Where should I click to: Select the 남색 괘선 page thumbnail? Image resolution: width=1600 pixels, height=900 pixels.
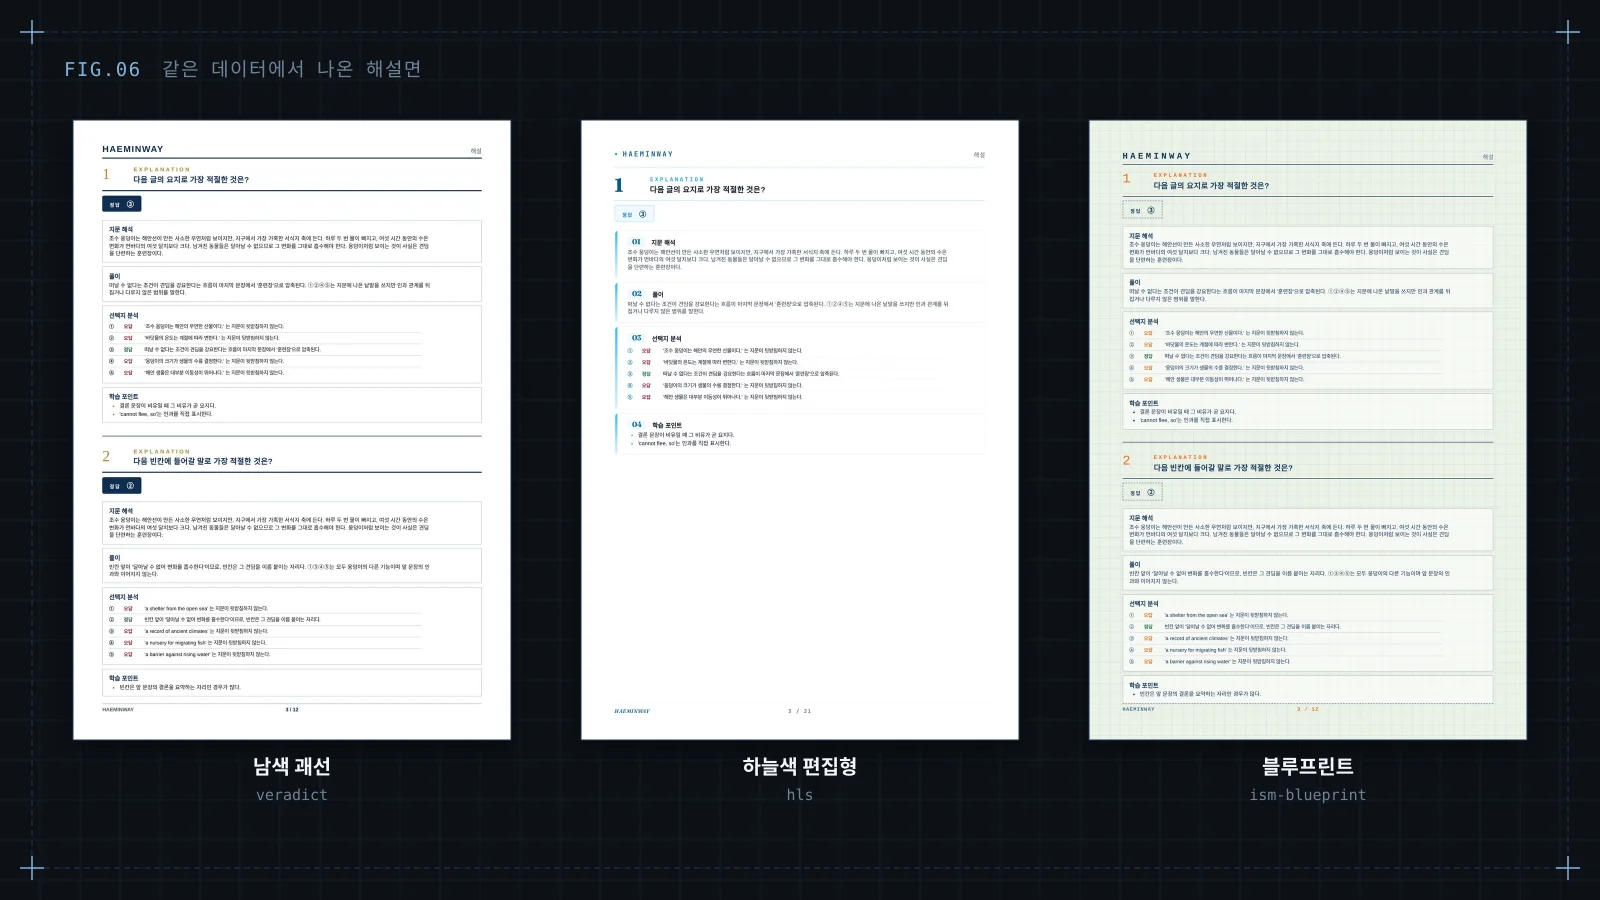[292, 430]
